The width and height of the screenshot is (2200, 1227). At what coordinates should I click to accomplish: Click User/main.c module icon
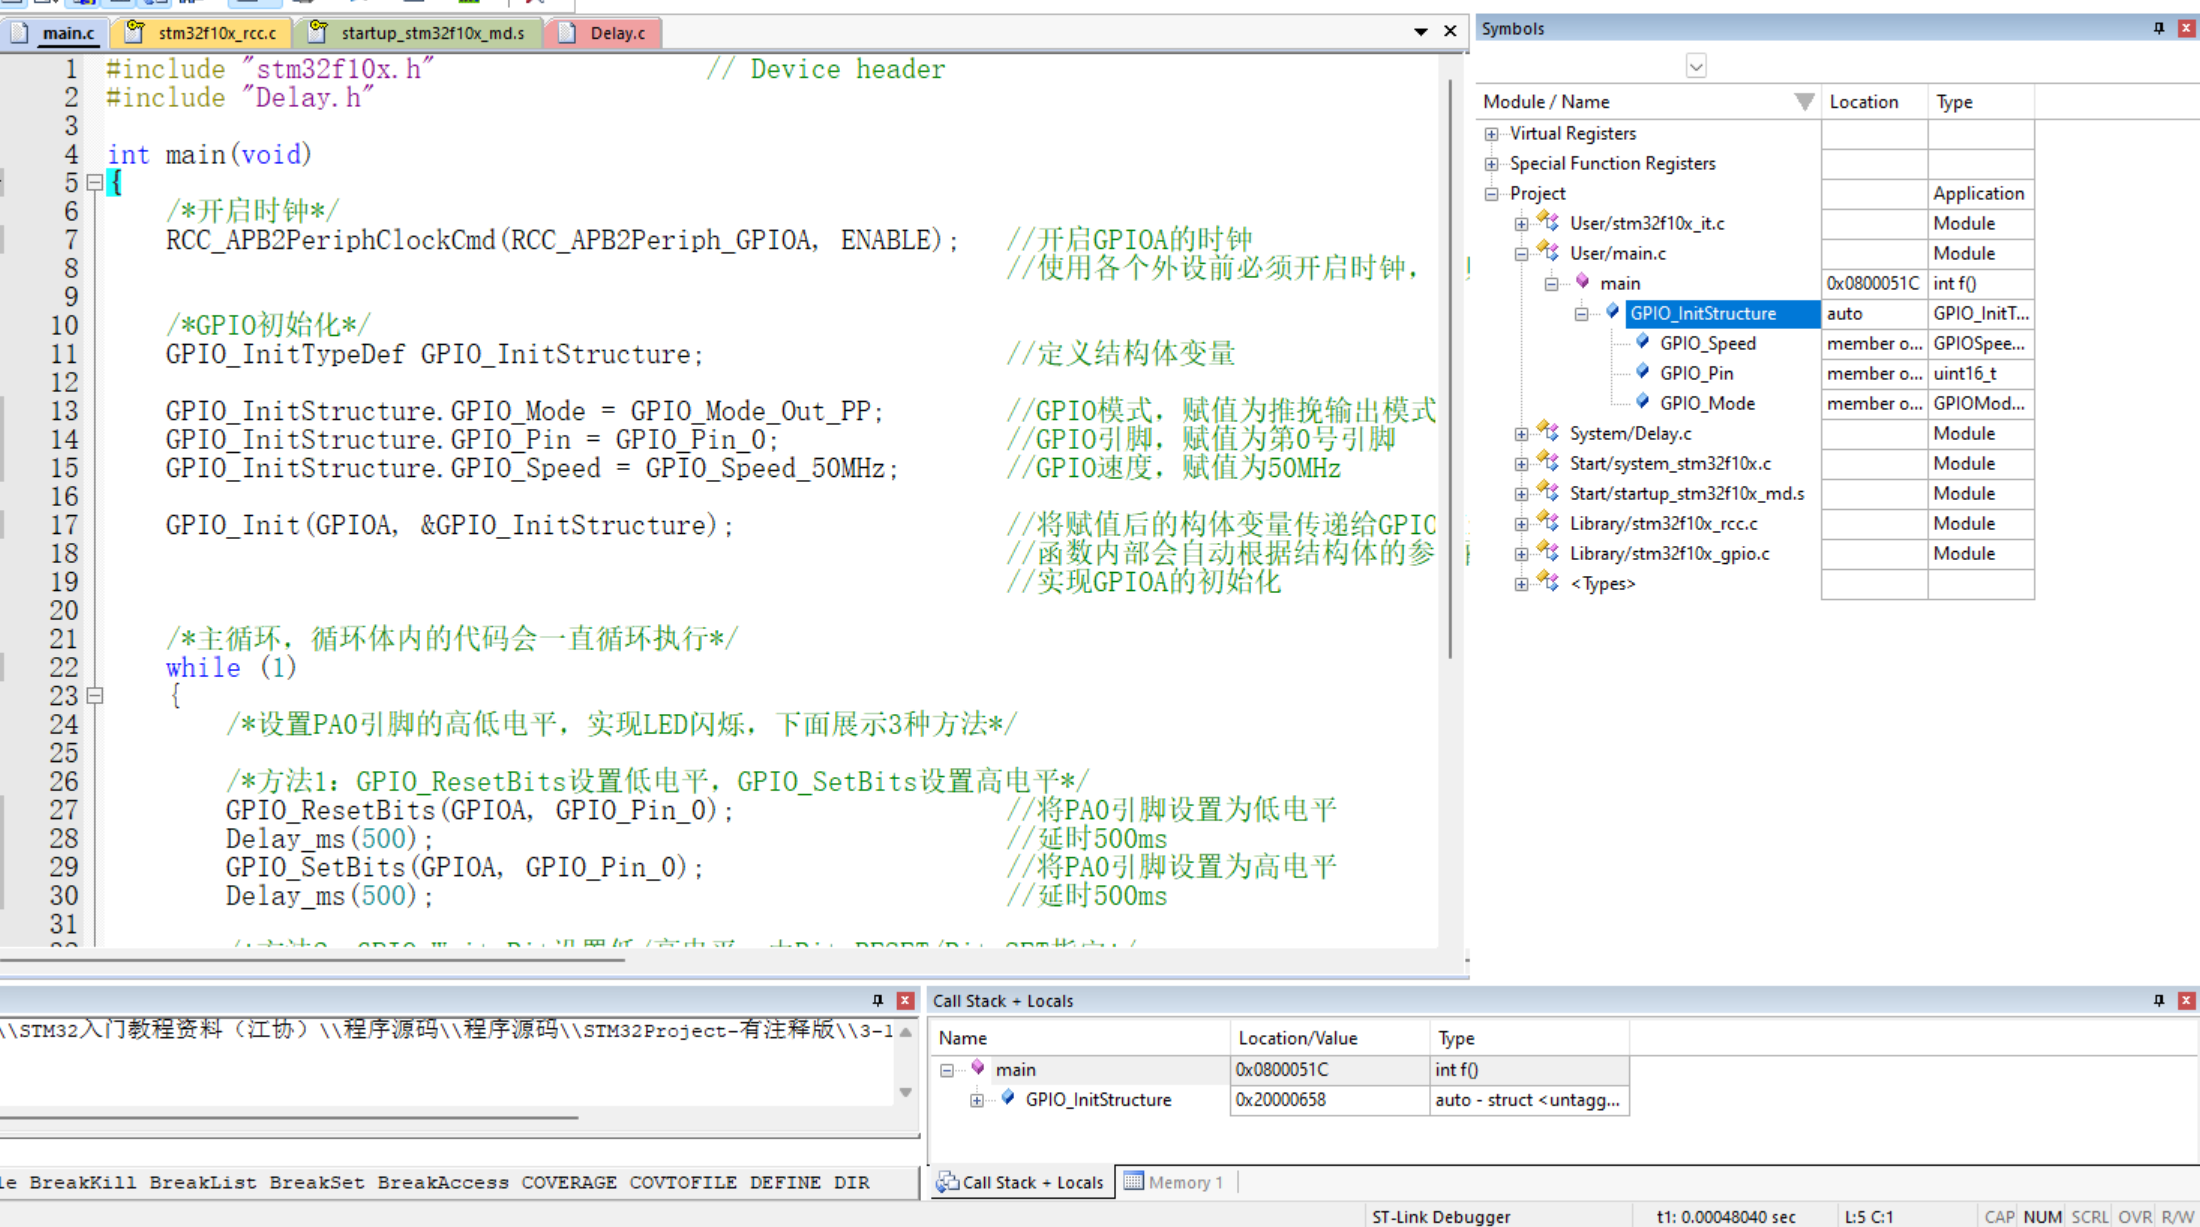(x=1548, y=251)
